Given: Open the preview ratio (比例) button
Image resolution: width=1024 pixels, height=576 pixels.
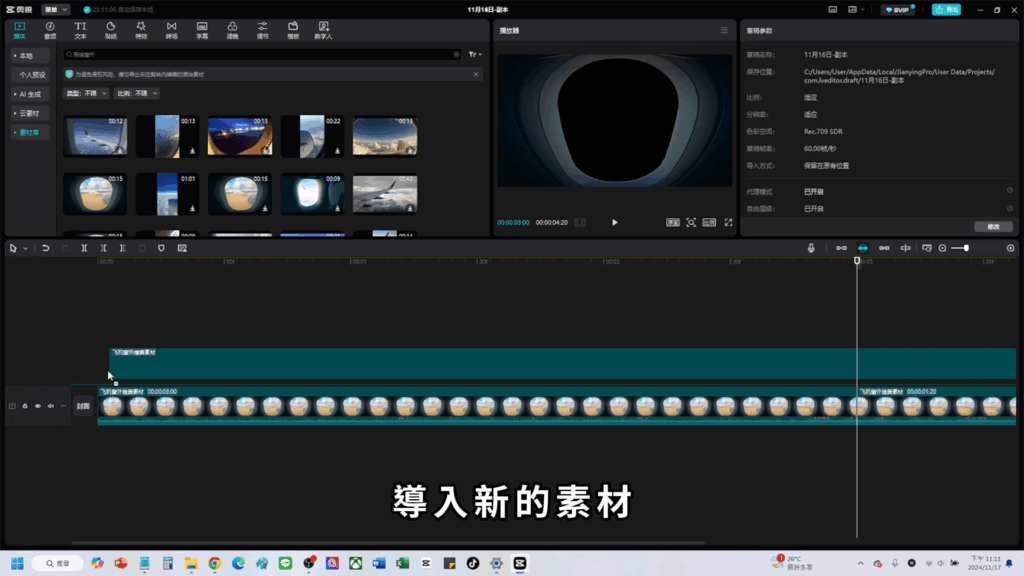Looking at the screenshot, I should (x=709, y=223).
